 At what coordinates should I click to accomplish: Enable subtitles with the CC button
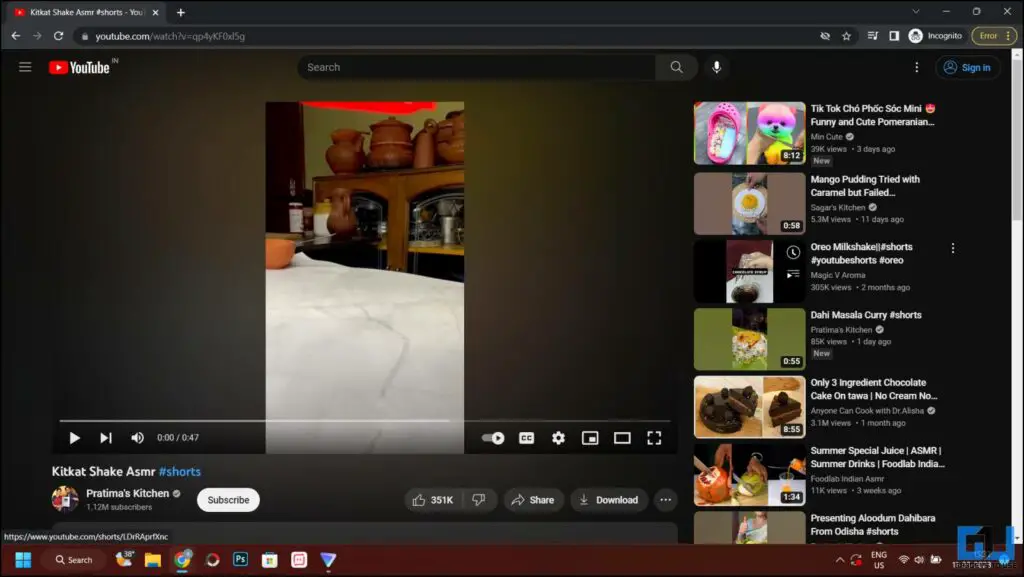526,437
